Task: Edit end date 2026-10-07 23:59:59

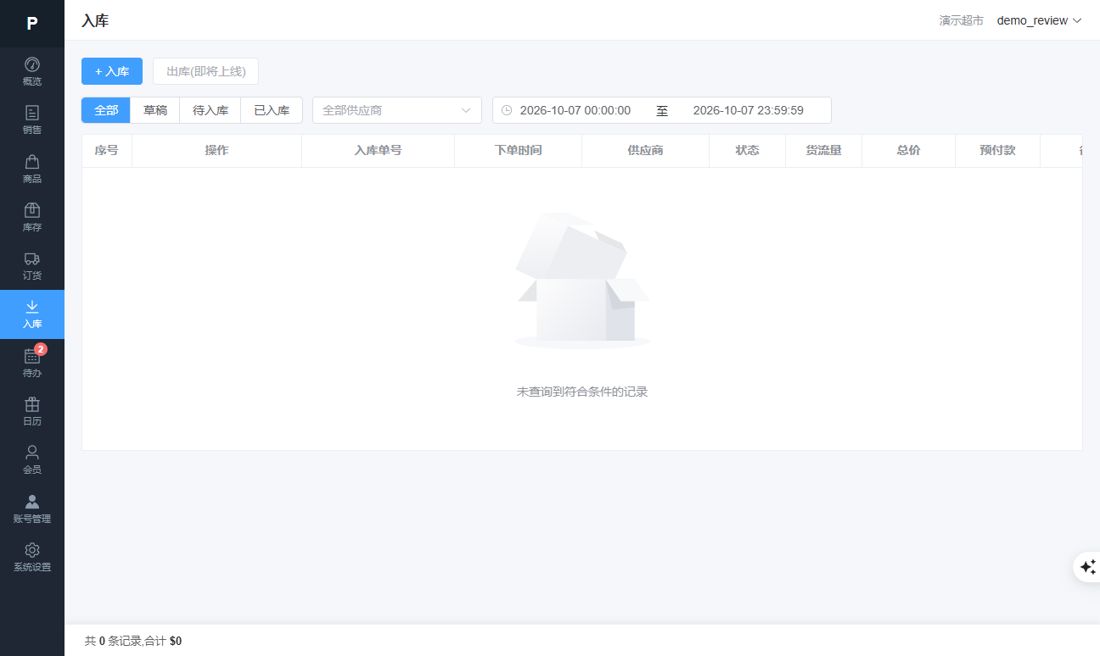Action: pos(748,110)
